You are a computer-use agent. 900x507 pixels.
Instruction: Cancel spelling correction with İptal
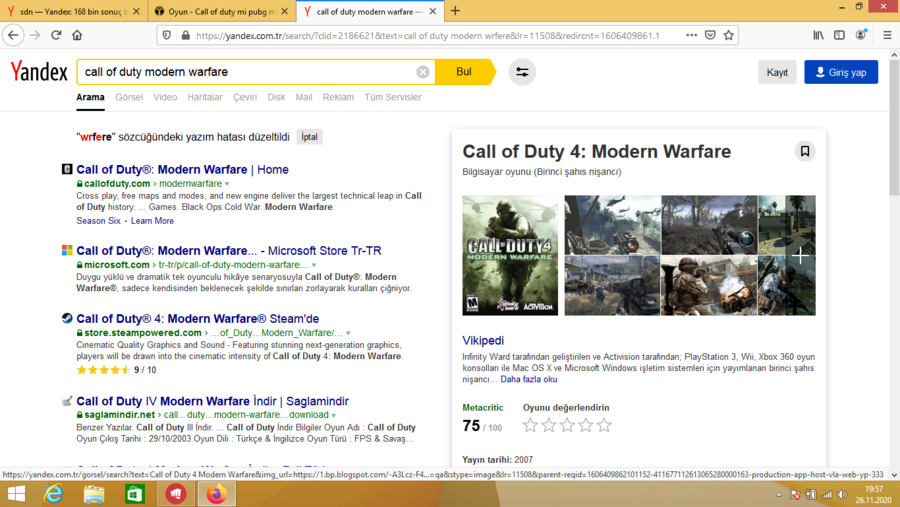point(309,137)
